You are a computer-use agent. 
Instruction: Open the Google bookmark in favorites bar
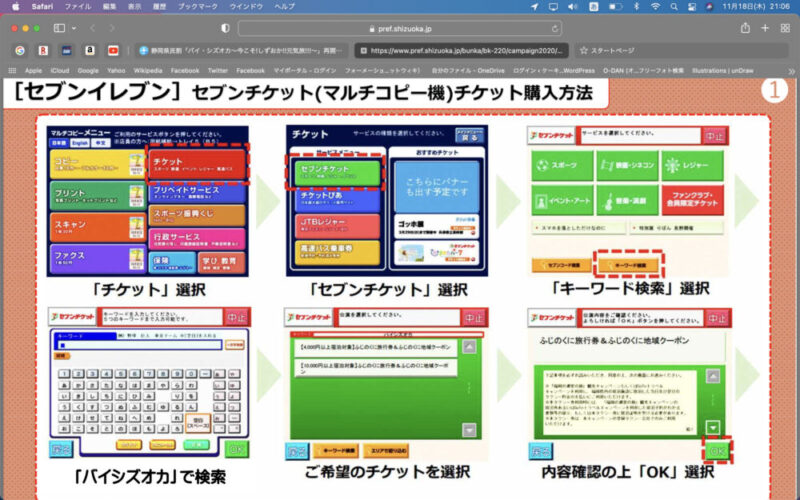pyautogui.click(x=88, y=70)
